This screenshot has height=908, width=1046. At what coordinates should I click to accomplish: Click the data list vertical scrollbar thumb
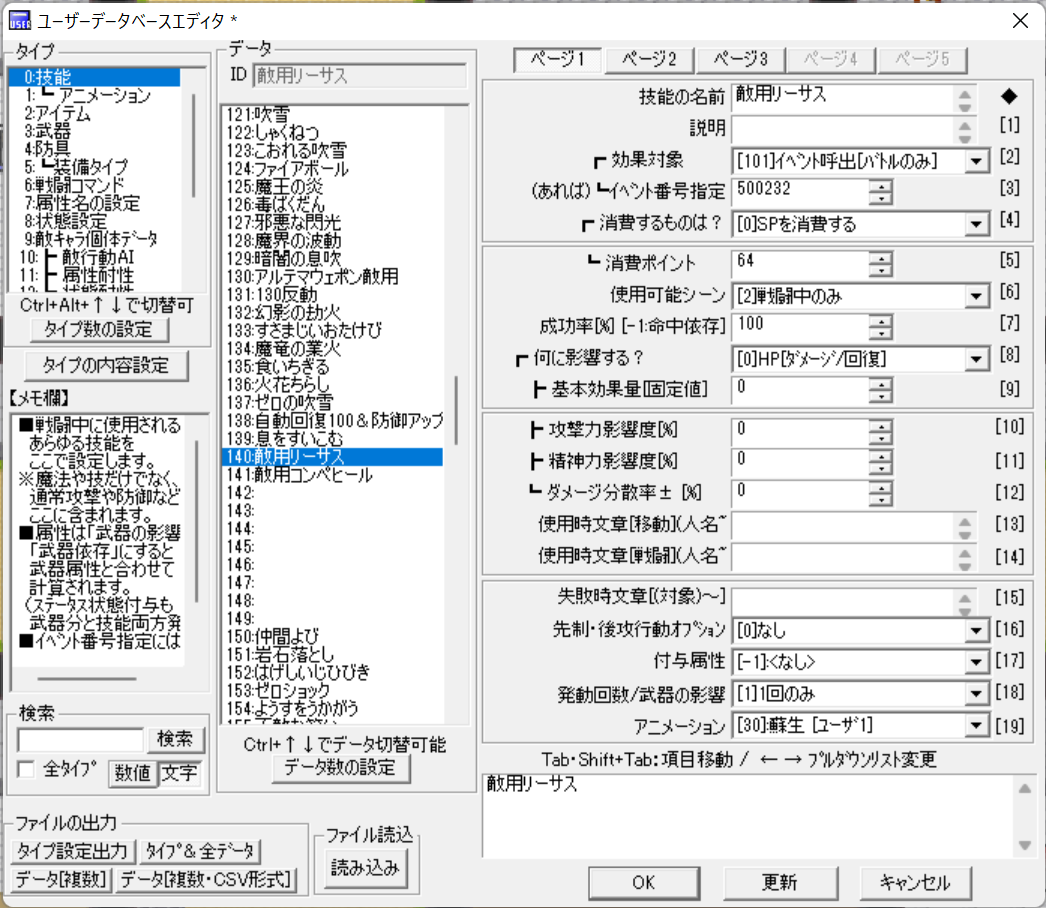coord(456,410)
